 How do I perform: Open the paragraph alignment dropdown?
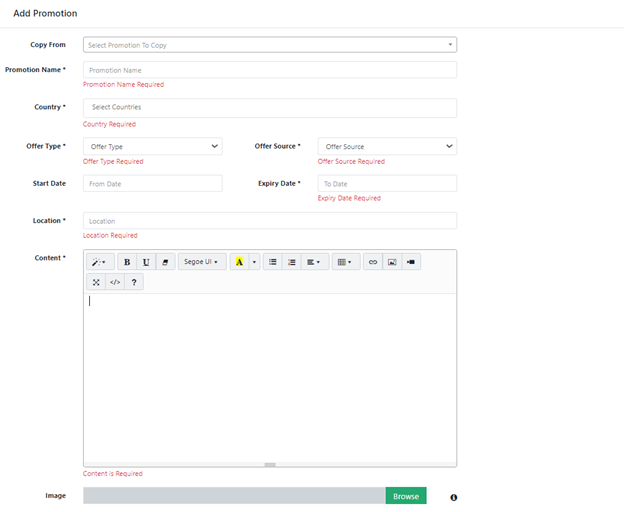coord(315,262)
